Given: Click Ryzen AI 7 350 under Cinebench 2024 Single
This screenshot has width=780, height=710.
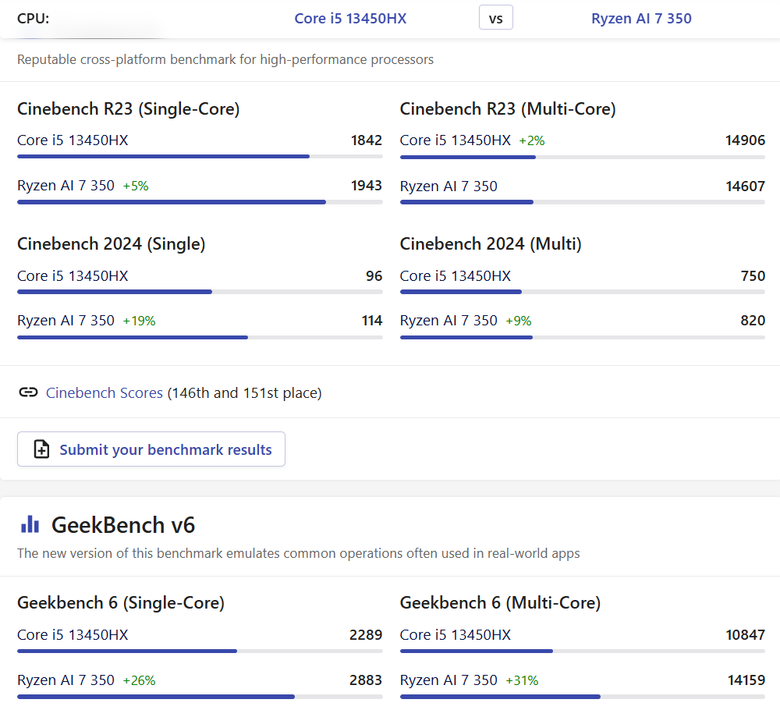Looking at the screenshot, I should 66,320.
